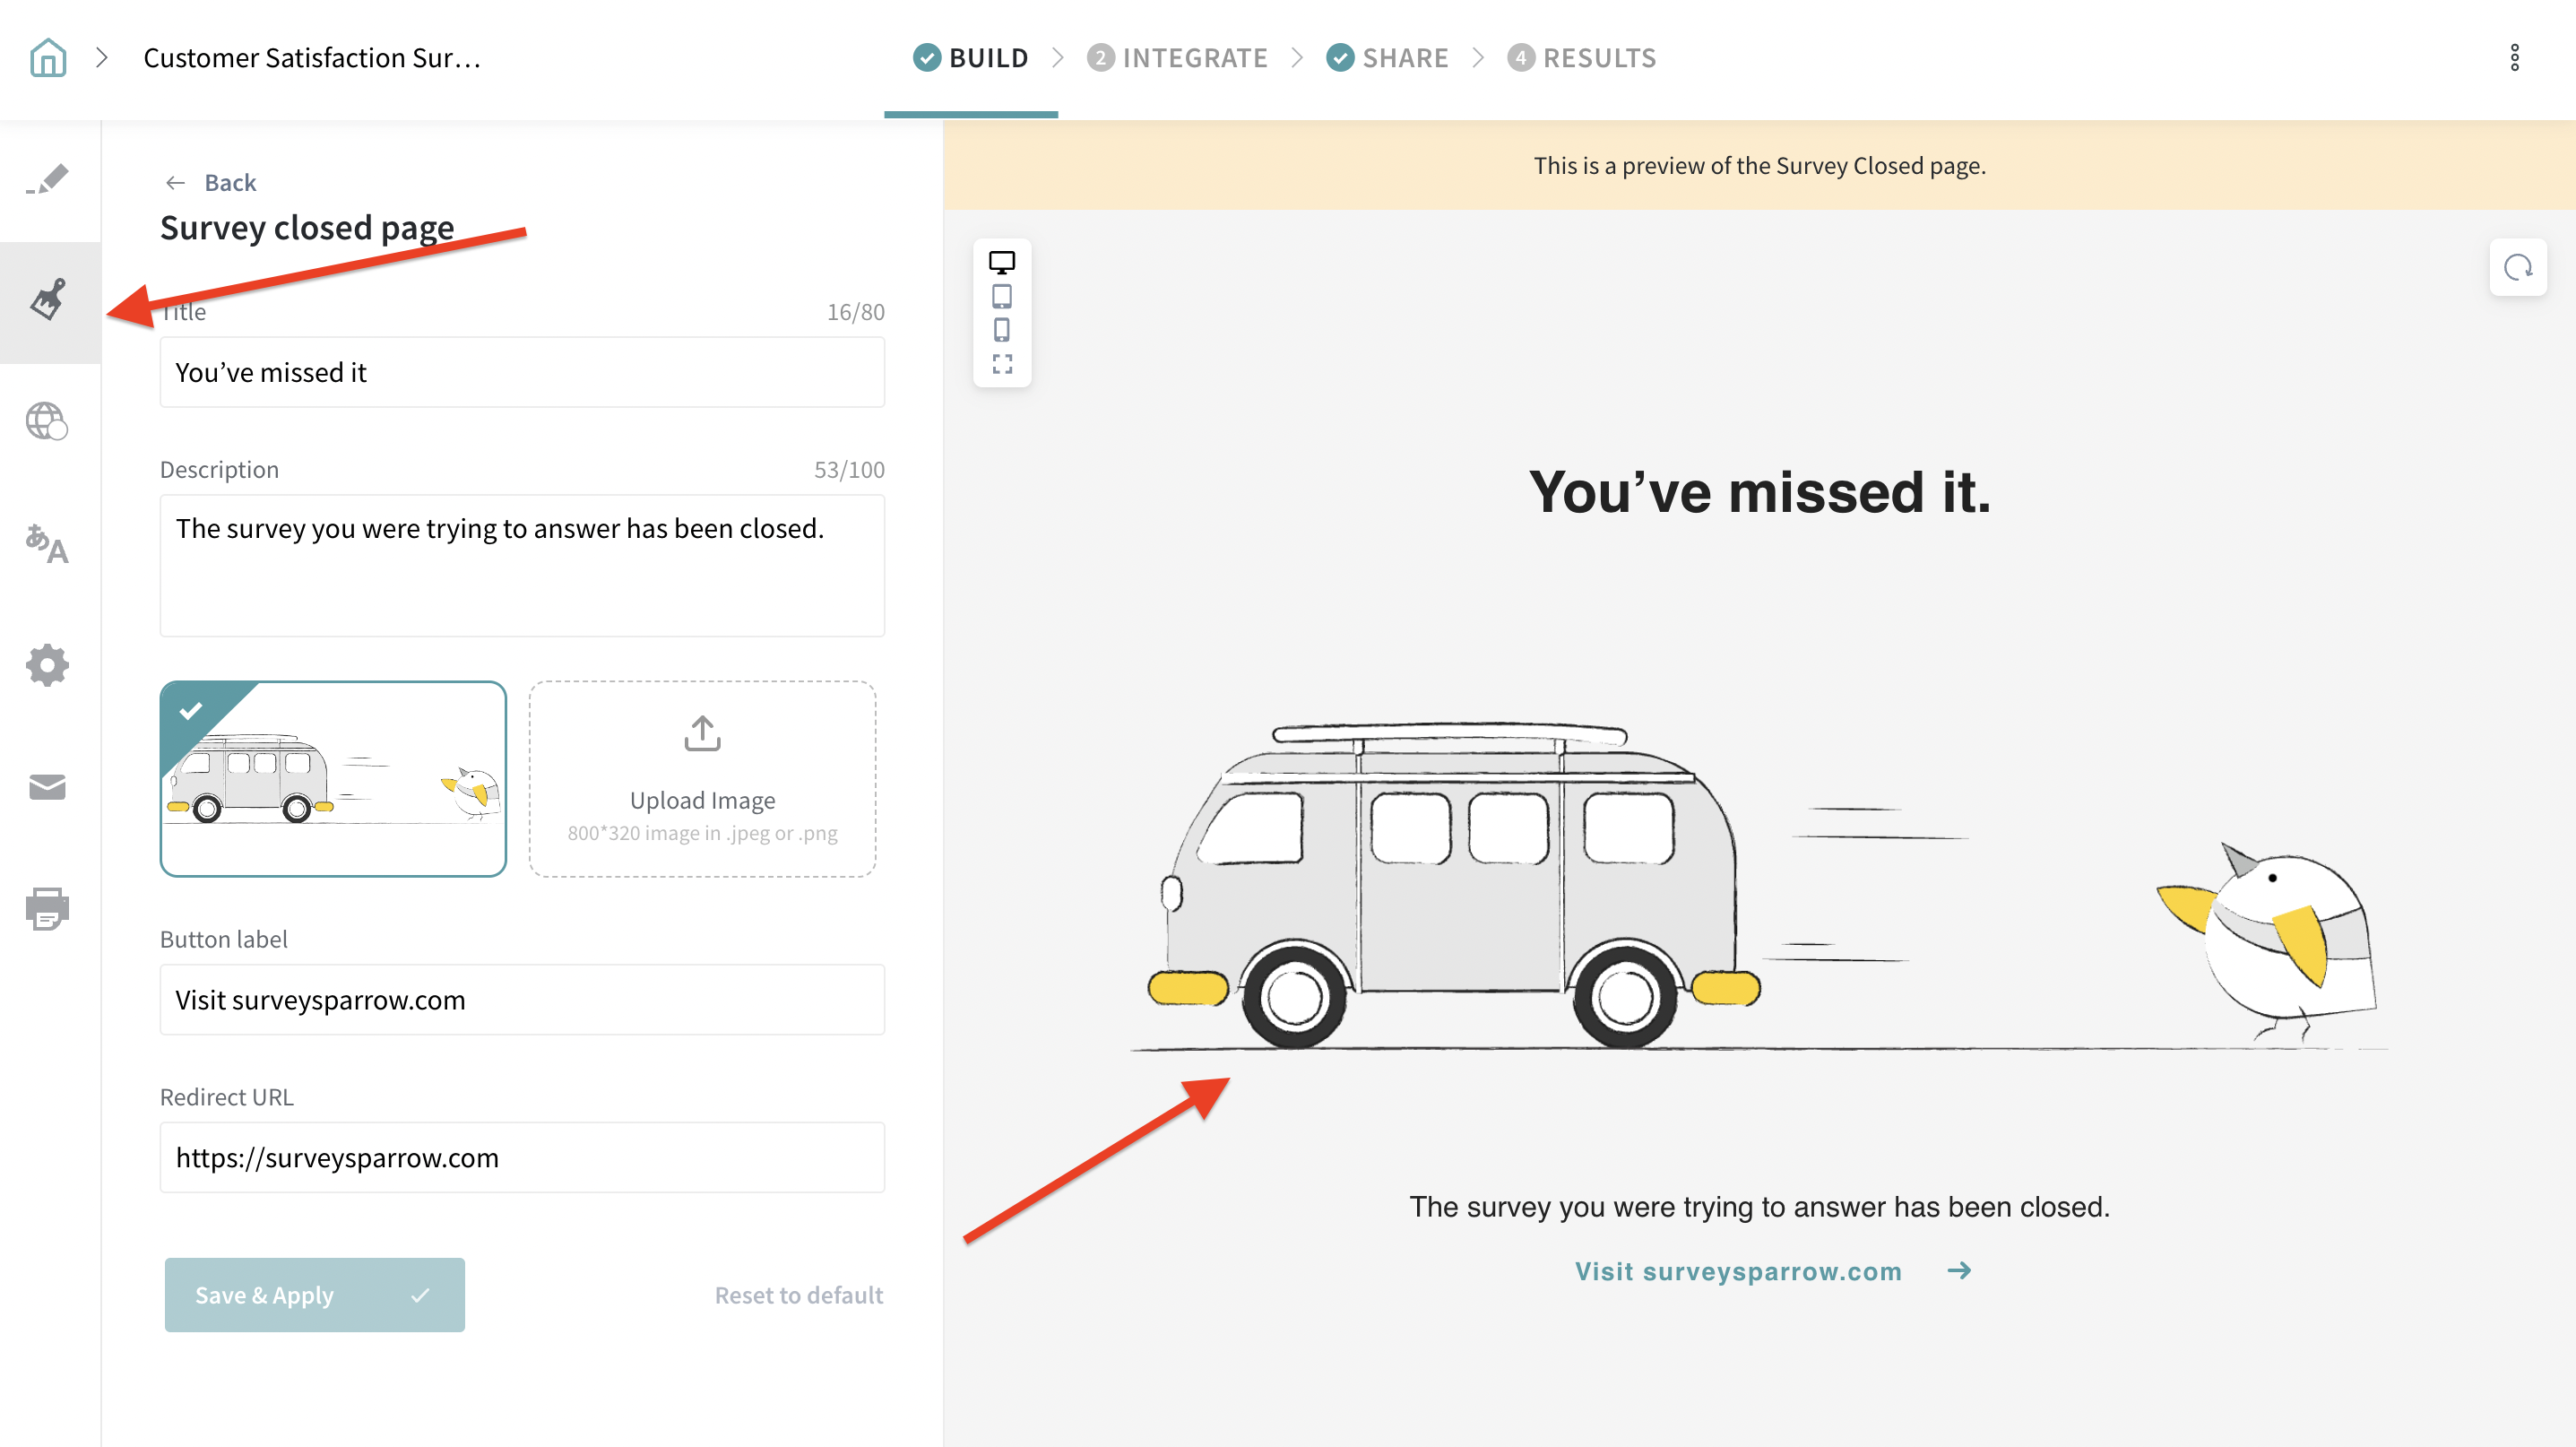Screen dimensions: 2576x1447
Task: Open the gear settings icon in sidebar
Action: tap(47, 665)
